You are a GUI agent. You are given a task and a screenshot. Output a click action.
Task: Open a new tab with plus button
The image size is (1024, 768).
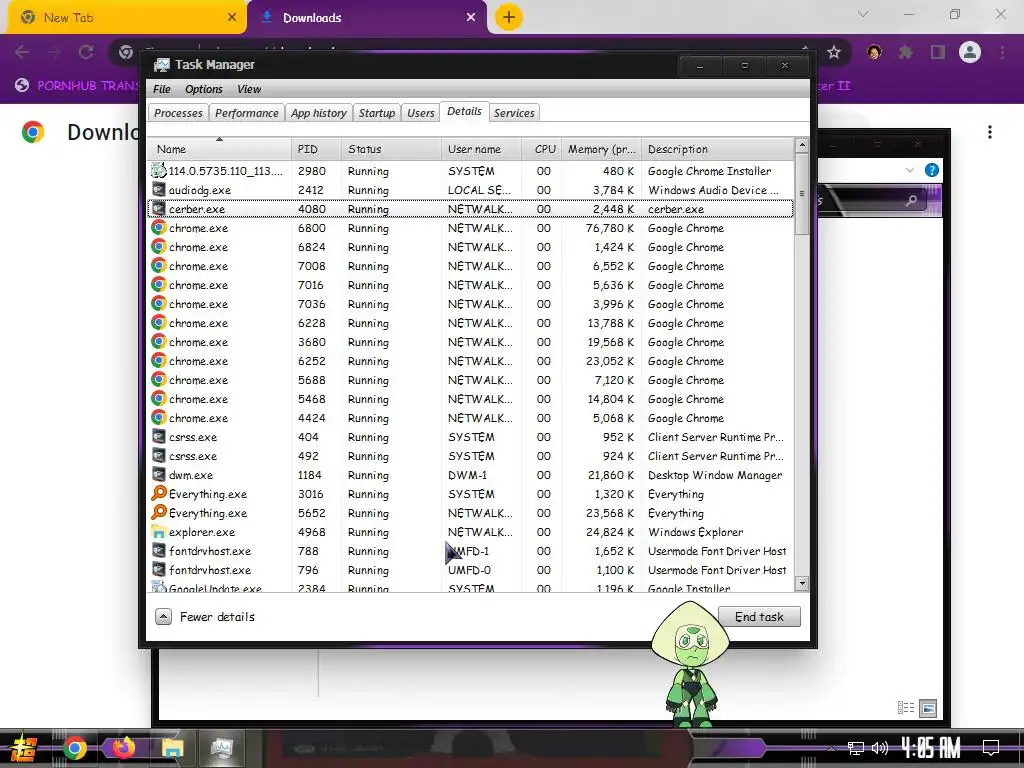[x=509, y=17]
